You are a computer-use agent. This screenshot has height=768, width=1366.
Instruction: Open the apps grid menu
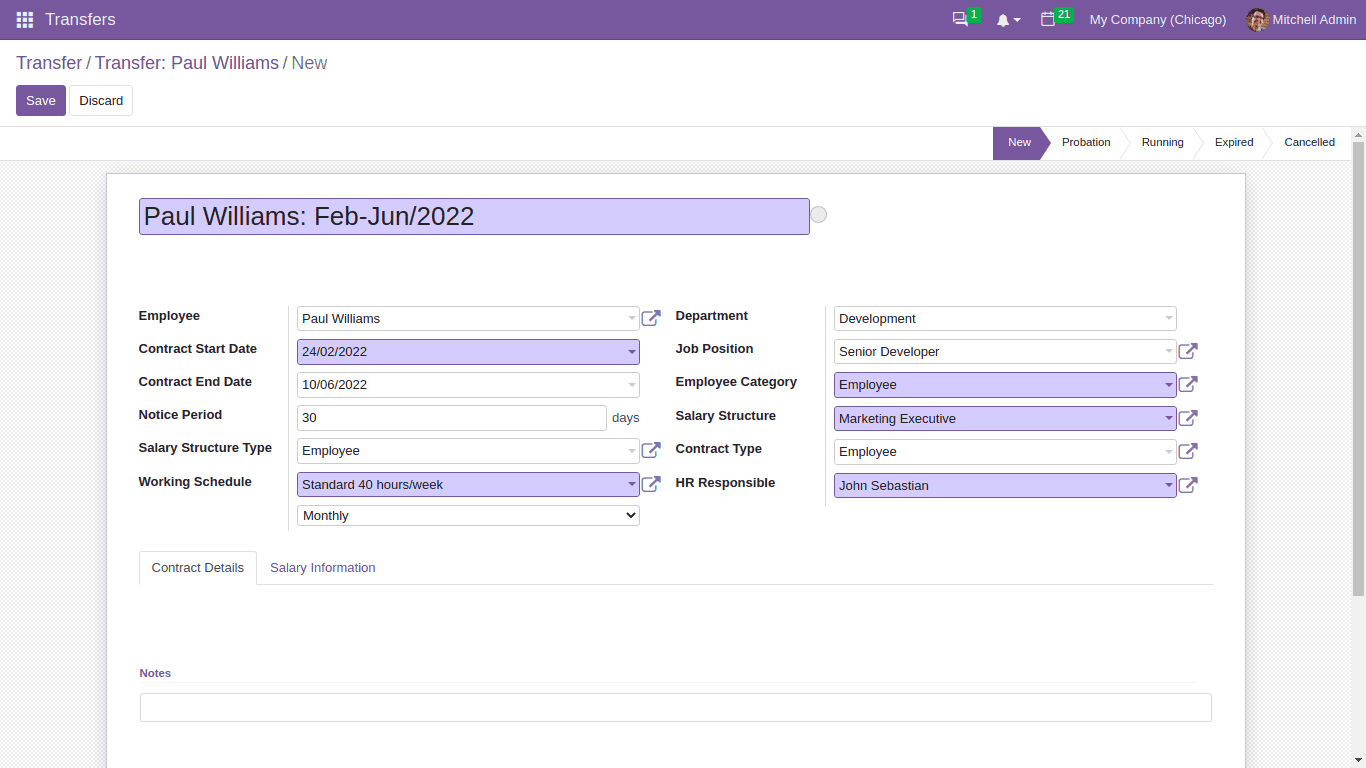point(24,20)
